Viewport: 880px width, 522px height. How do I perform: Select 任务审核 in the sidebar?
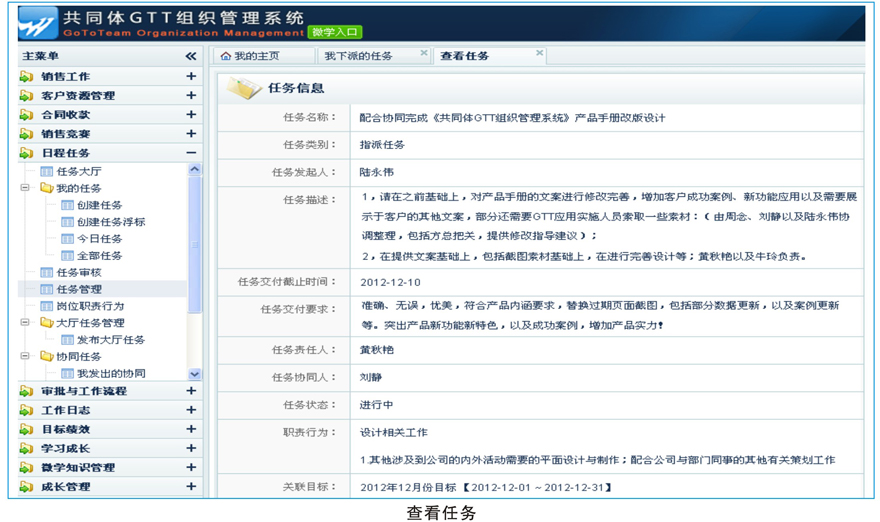79,272
